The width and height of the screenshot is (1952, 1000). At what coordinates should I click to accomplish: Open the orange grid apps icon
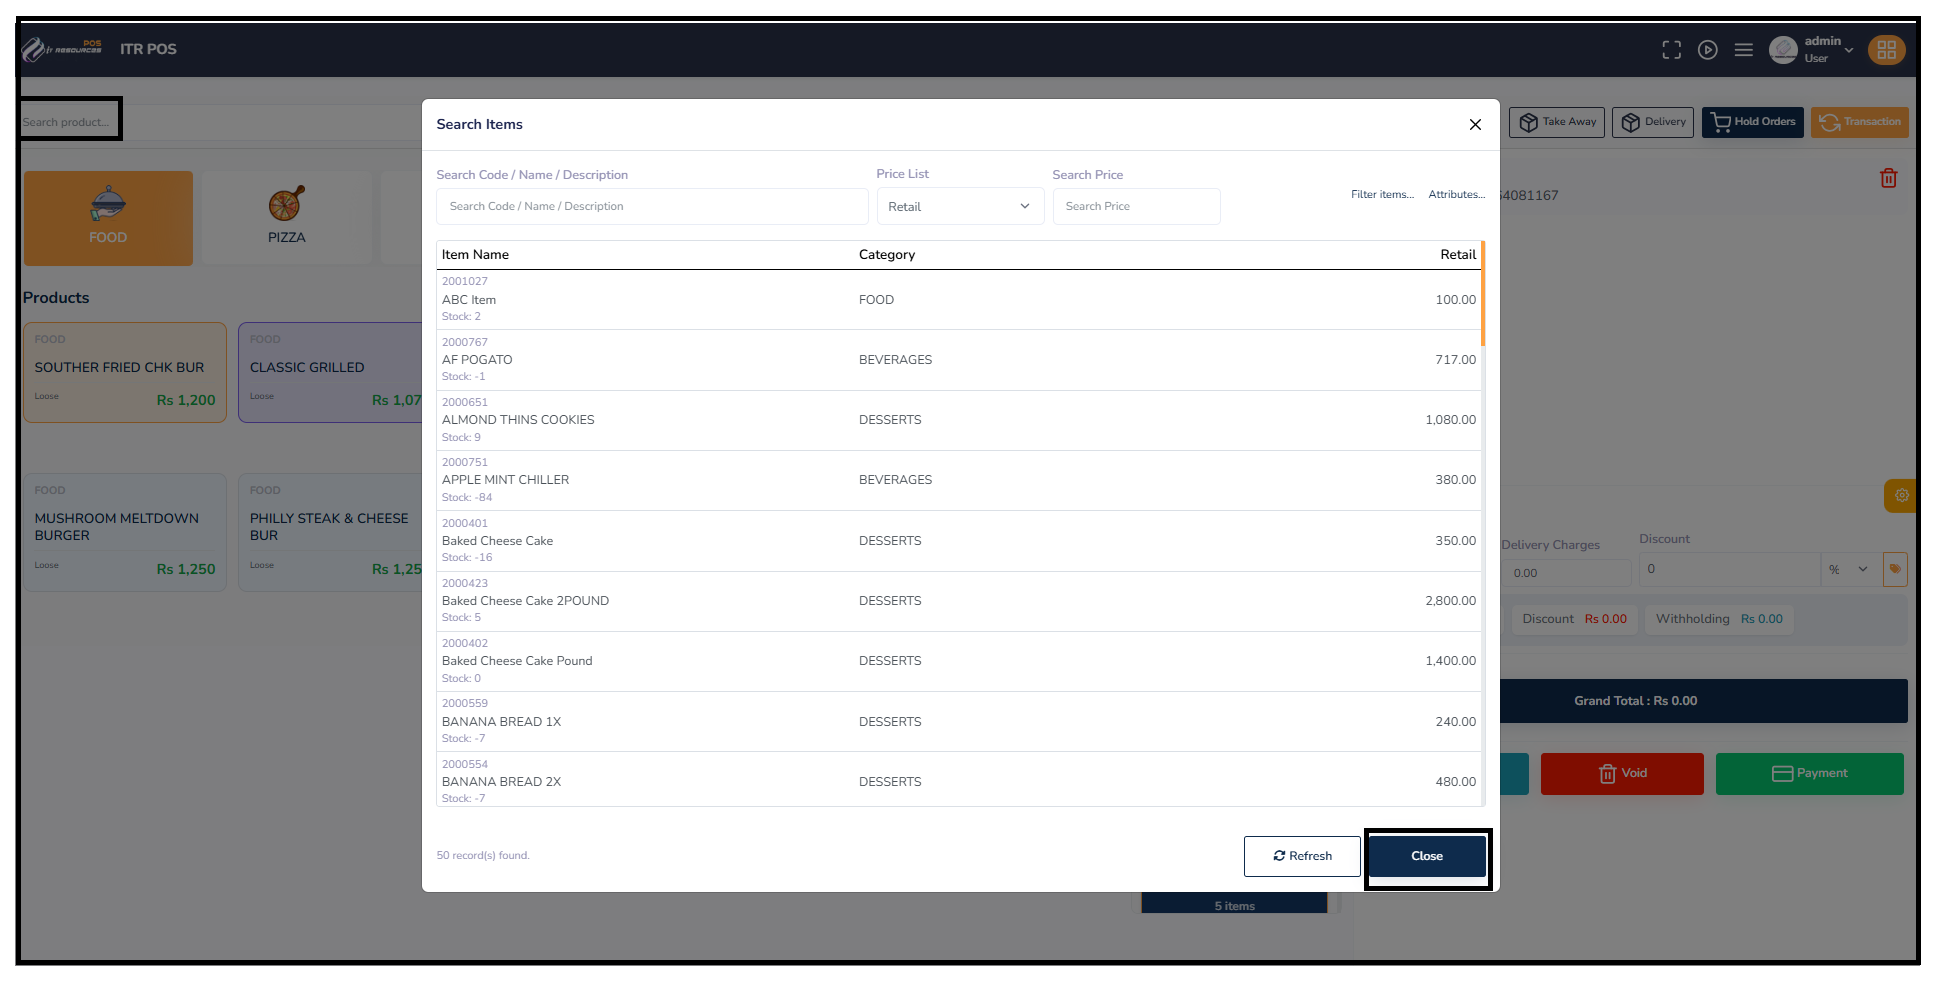click(x=1886, y=50)
